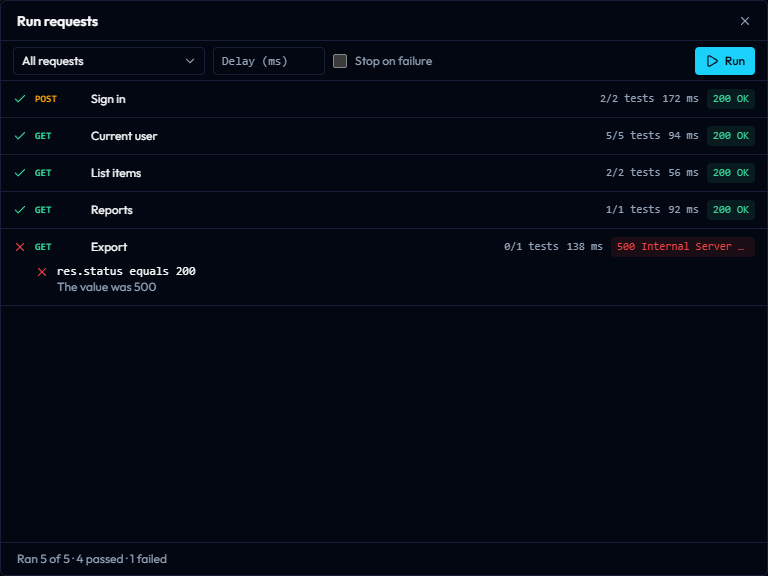The height and width of the screenshot is (576, 768).
Task: Click the green checkmark beside Current user
Action: [x=20, y=136]
